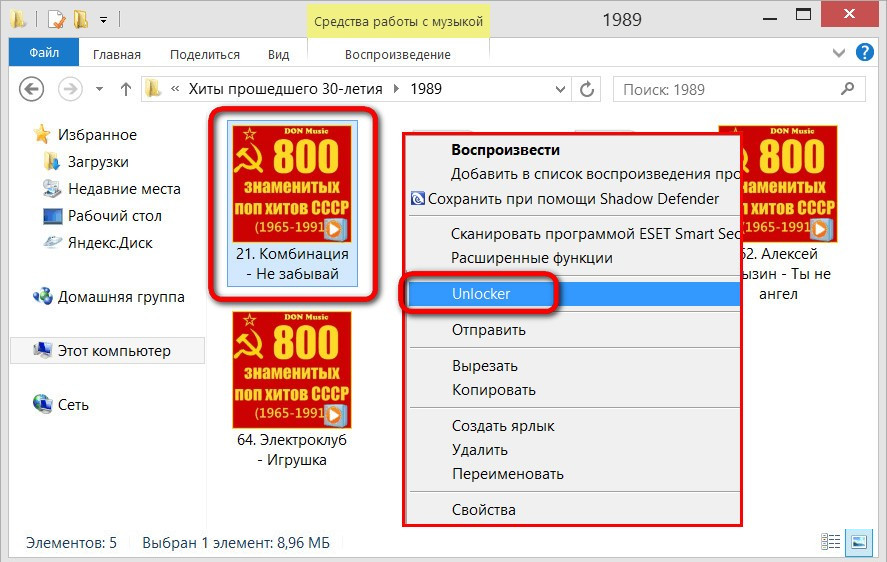Choose Unlocker in the context menu
This screenshot has width=887, height=562.
(x=574, y=294)
